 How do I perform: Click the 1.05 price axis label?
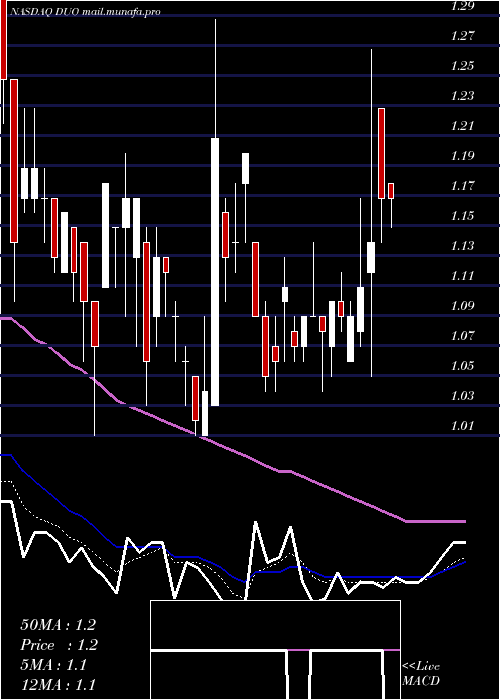[x=462, y=366]
